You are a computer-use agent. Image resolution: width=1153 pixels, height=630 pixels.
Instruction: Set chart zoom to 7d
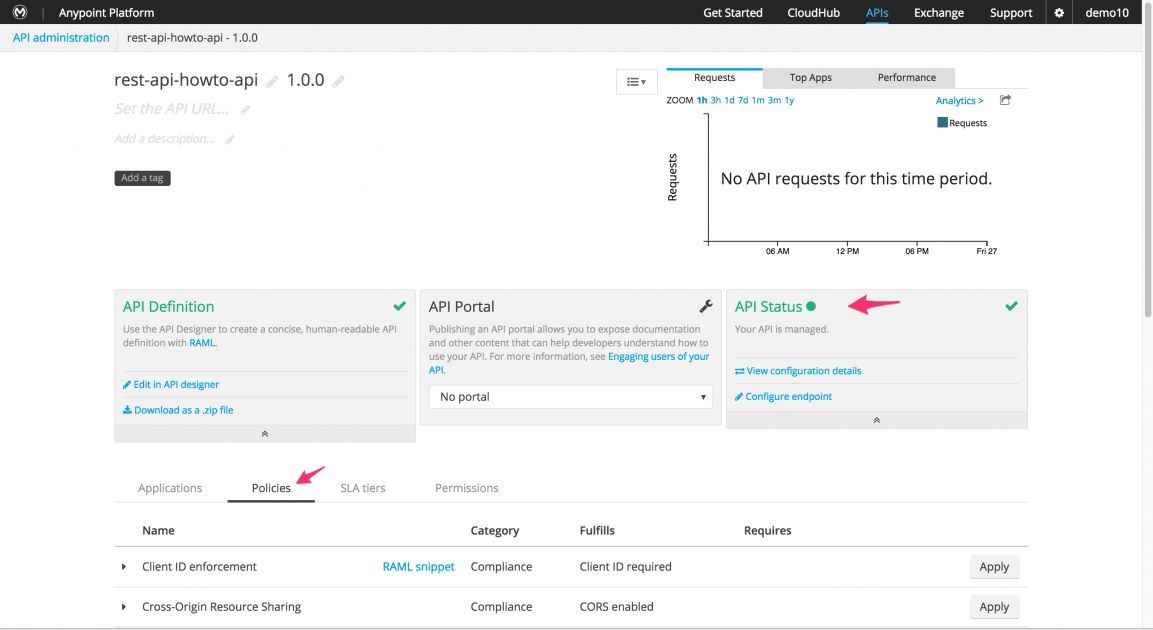743,100
